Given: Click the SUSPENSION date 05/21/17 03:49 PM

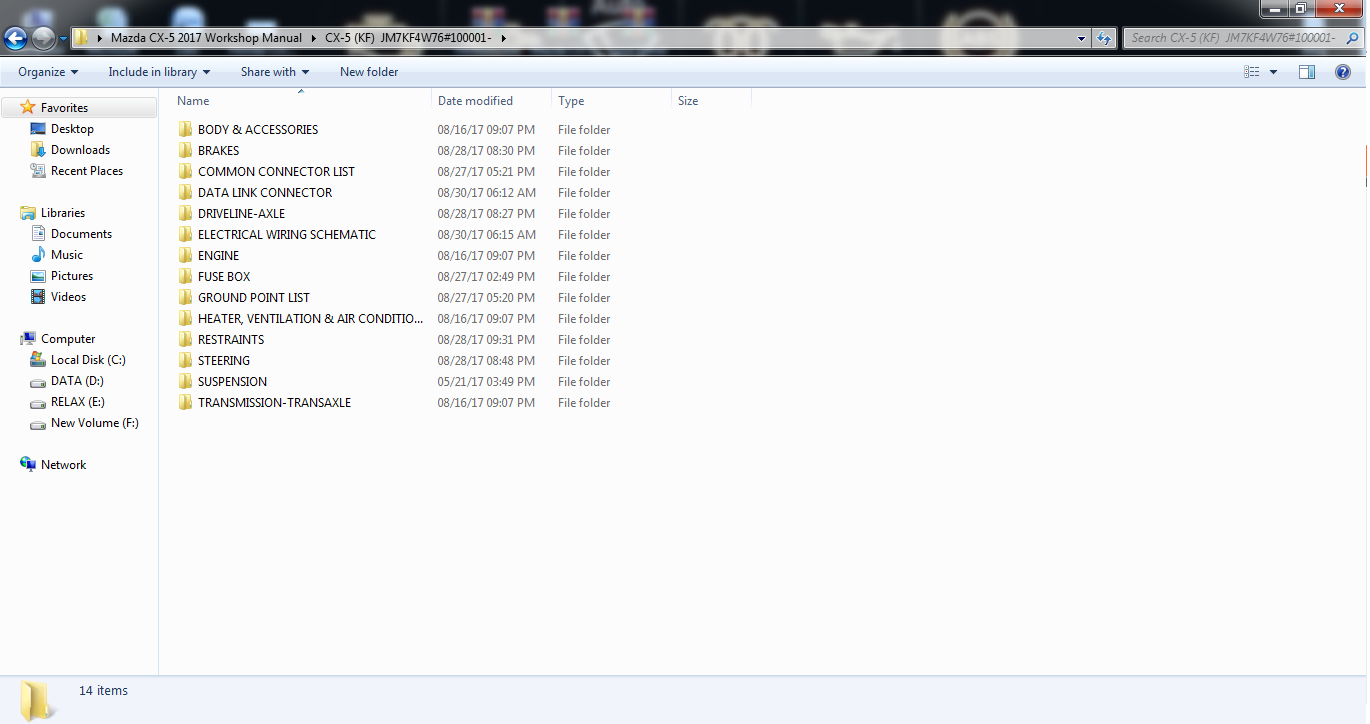Looking at the screenshot, I should pos(486,382).
